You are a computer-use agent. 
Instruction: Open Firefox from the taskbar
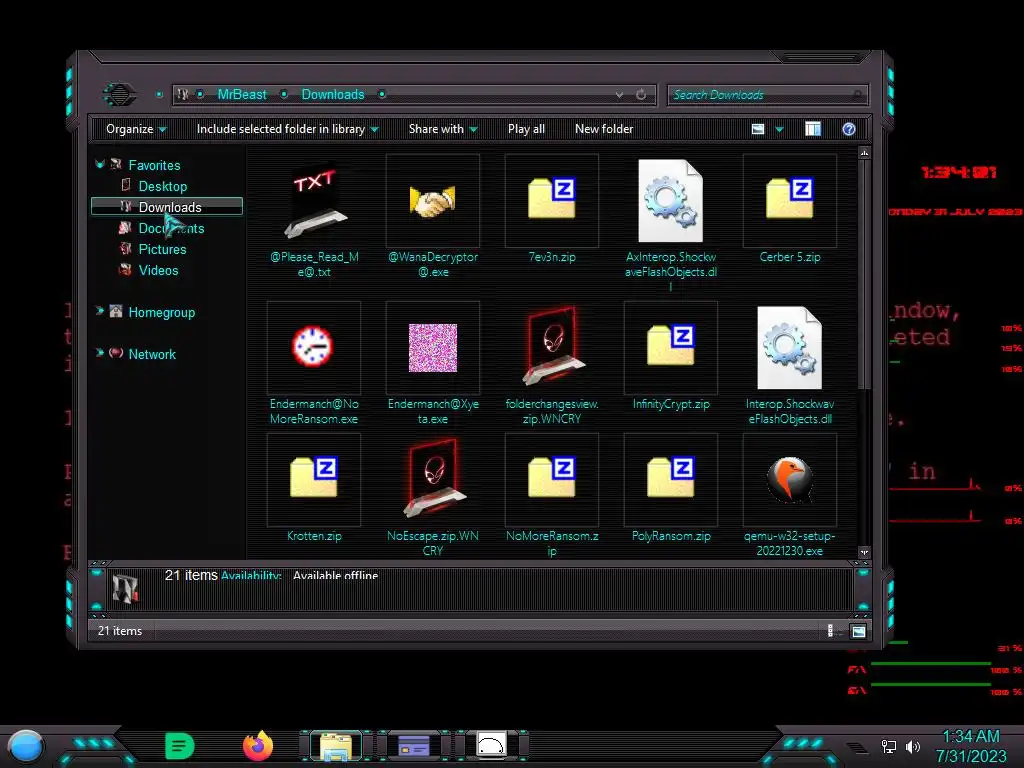click(258, 746)
